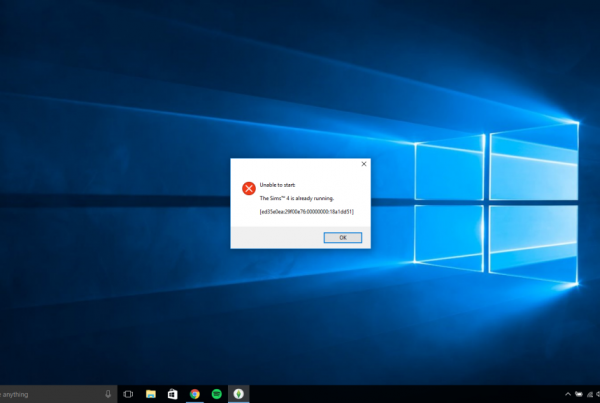Viewport: 600px width, 403px height.
Task: Click the Cortana microphone icon
Action: (x=108, y=394)
